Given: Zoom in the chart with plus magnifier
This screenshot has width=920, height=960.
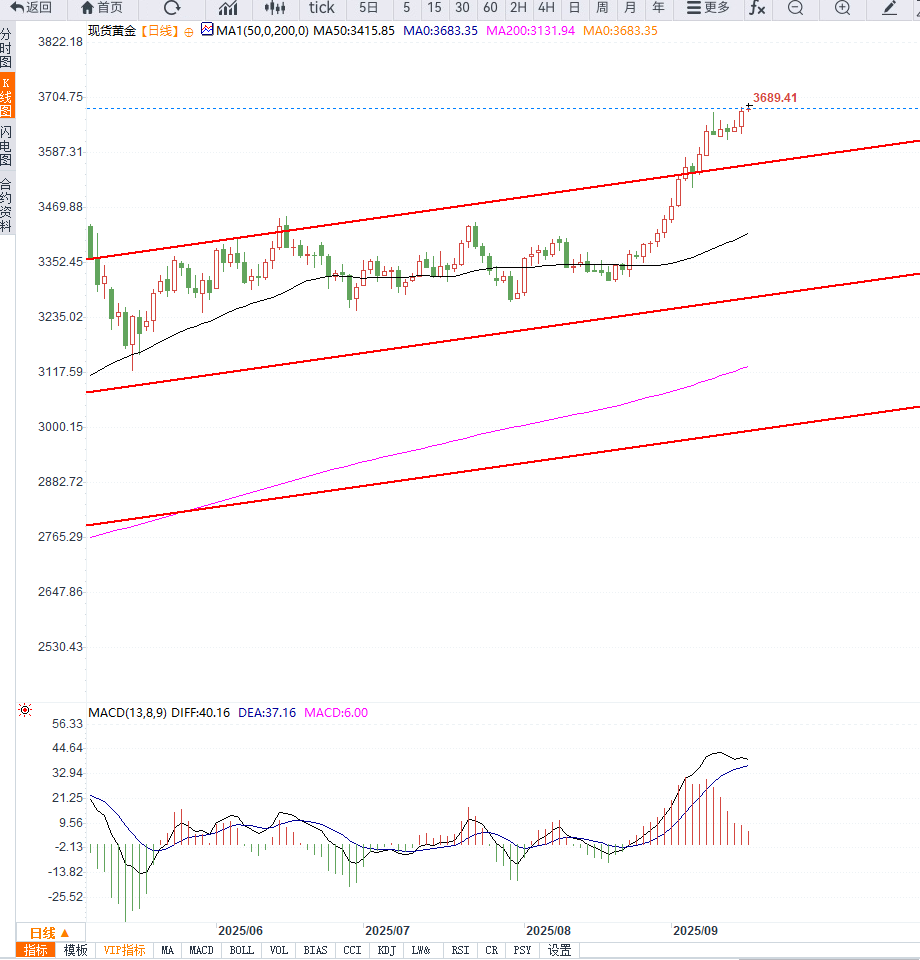Looking at the screenshot, I should pyautogui.click(x=843, y=8).
